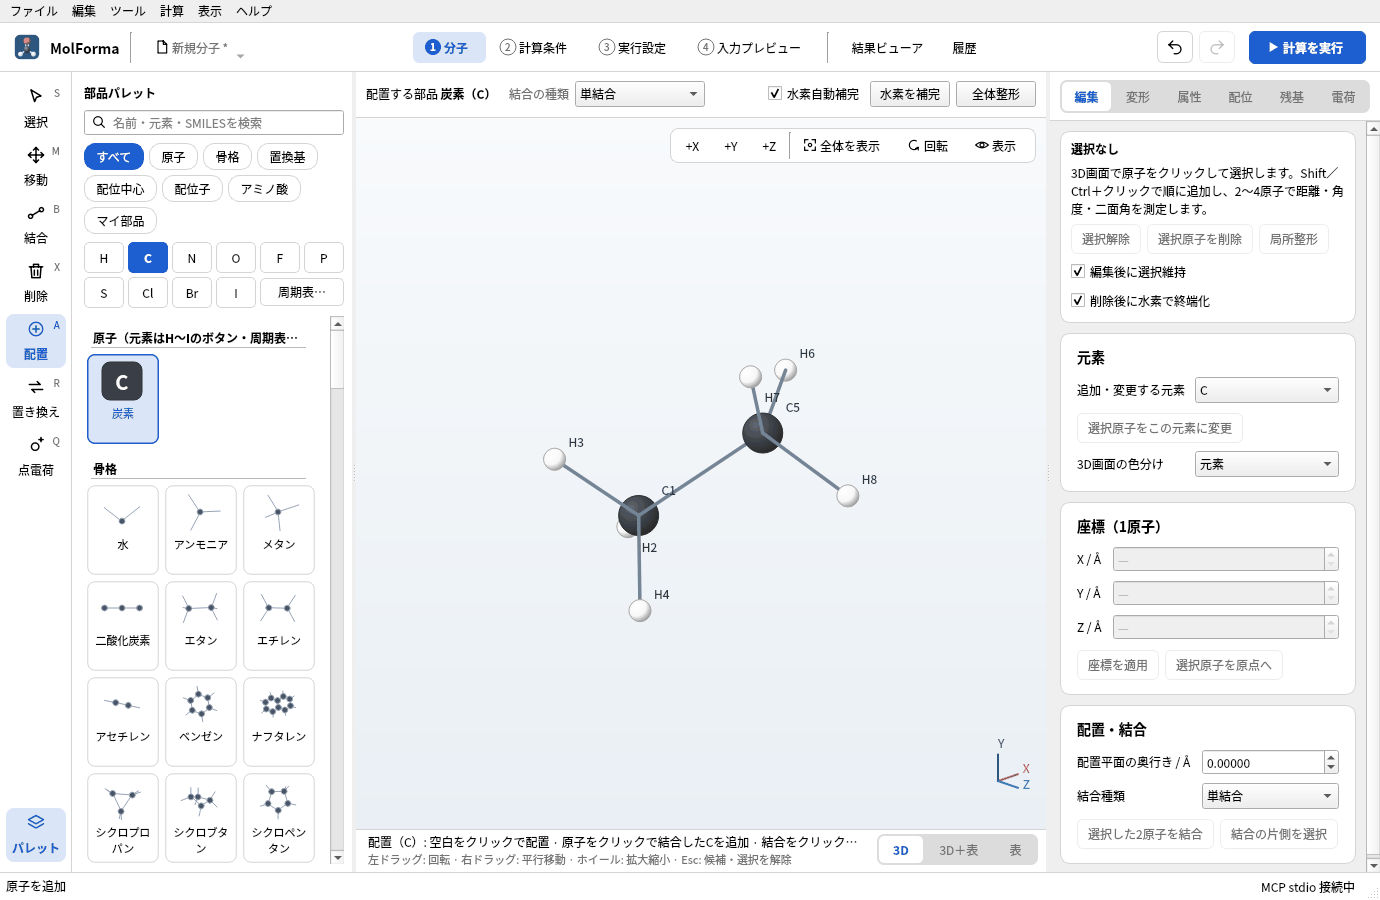Image resolution: width=1380 pixels, height=900 pixels.
Task: Select the 炭素 atom part
Action: (x=123, y=398)
